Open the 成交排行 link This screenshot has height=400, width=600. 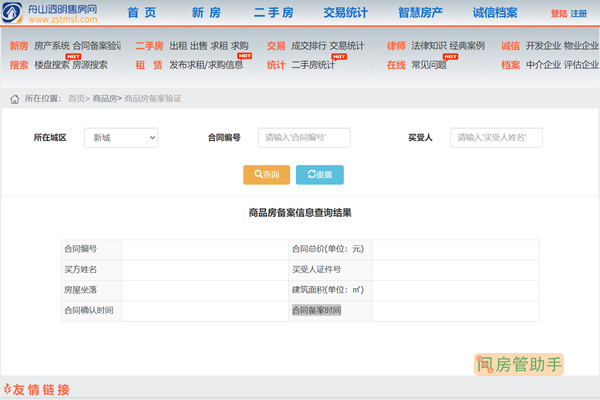[x=309, y=46]
